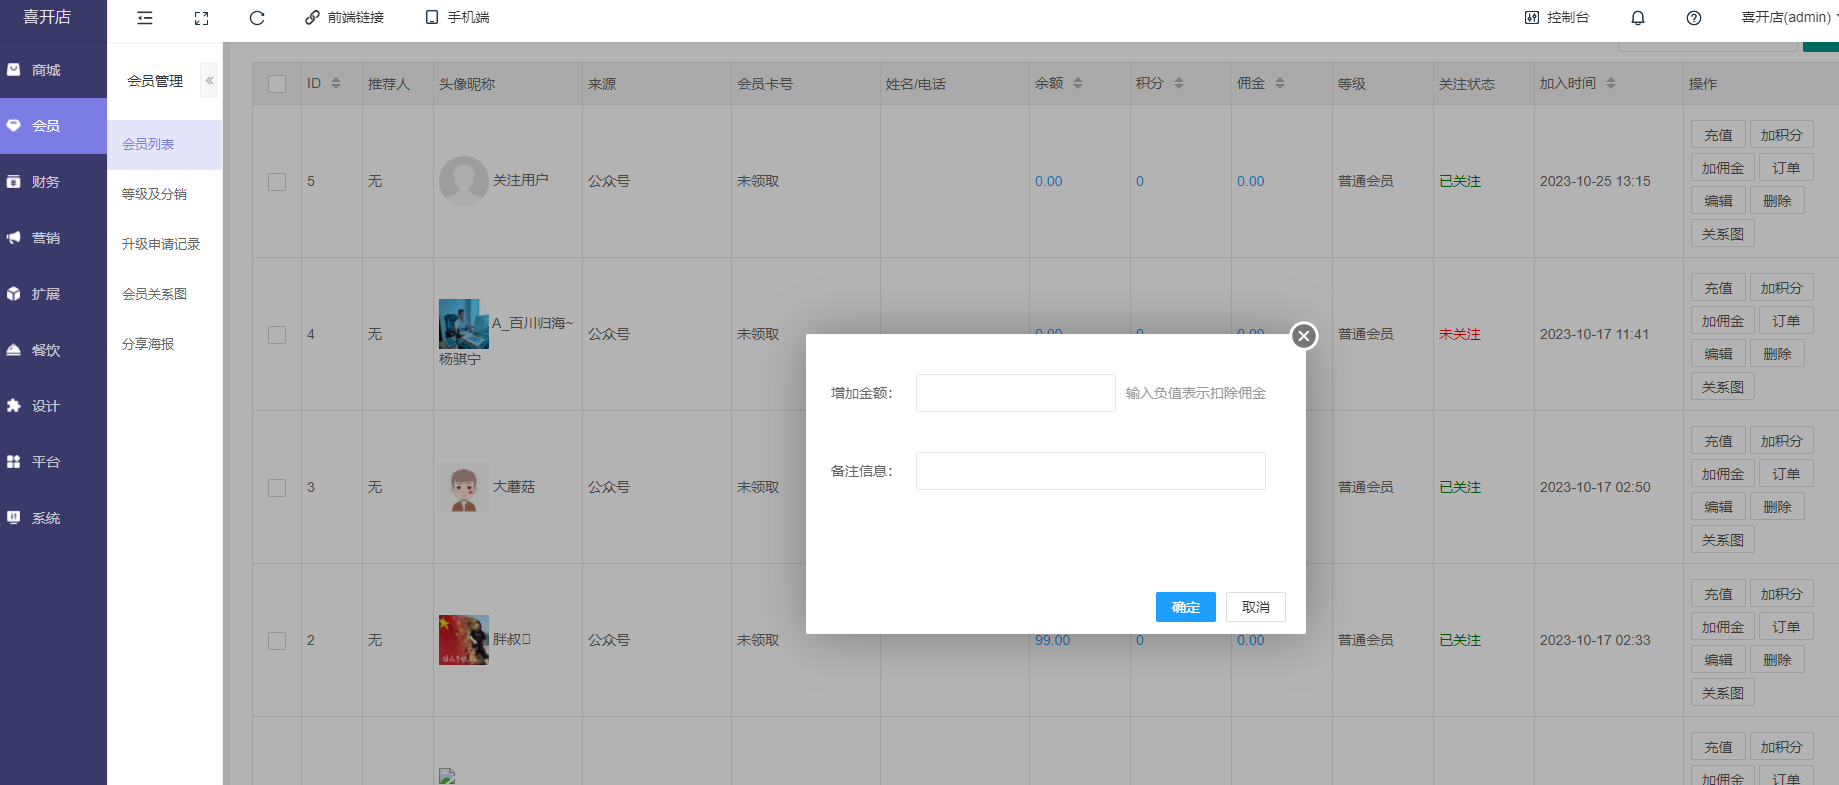Click the 0.00 balance of member 5
1839x785 pixels.
(x=1049, y=181)
